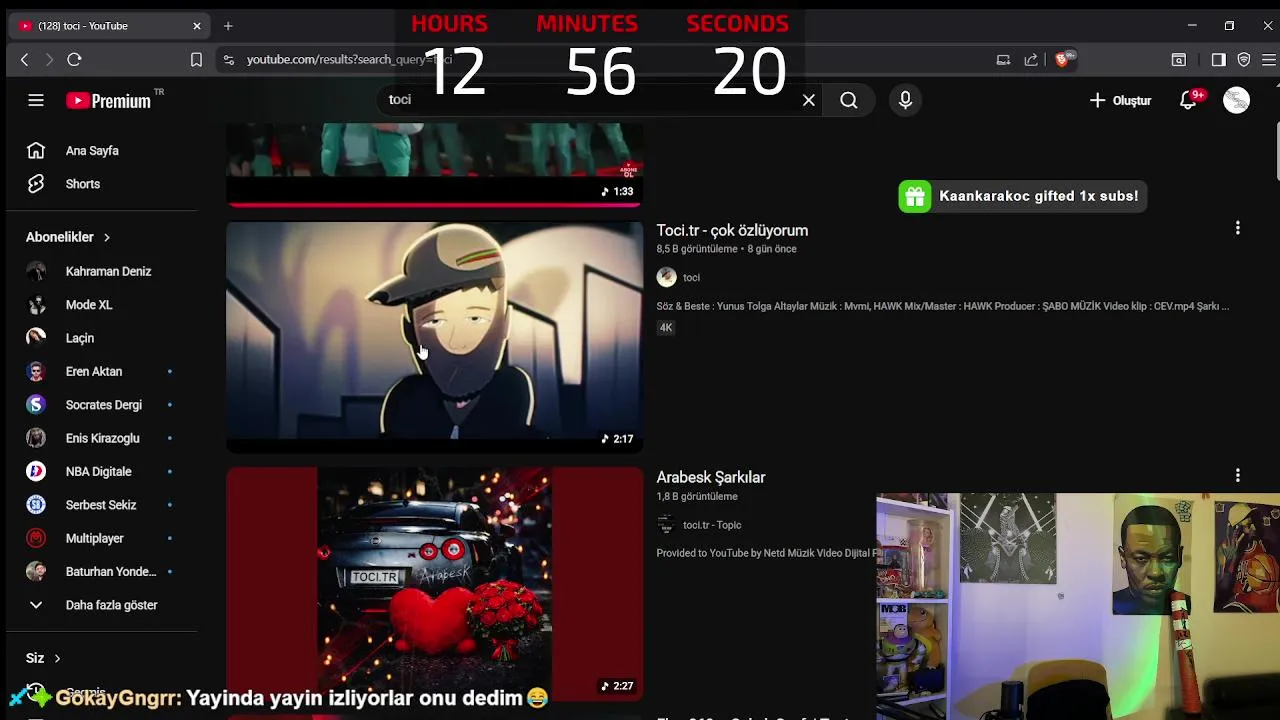Open Serbest Sekiz channel
Viewport: 1280px width, 720px height.
tap(102, 505)
